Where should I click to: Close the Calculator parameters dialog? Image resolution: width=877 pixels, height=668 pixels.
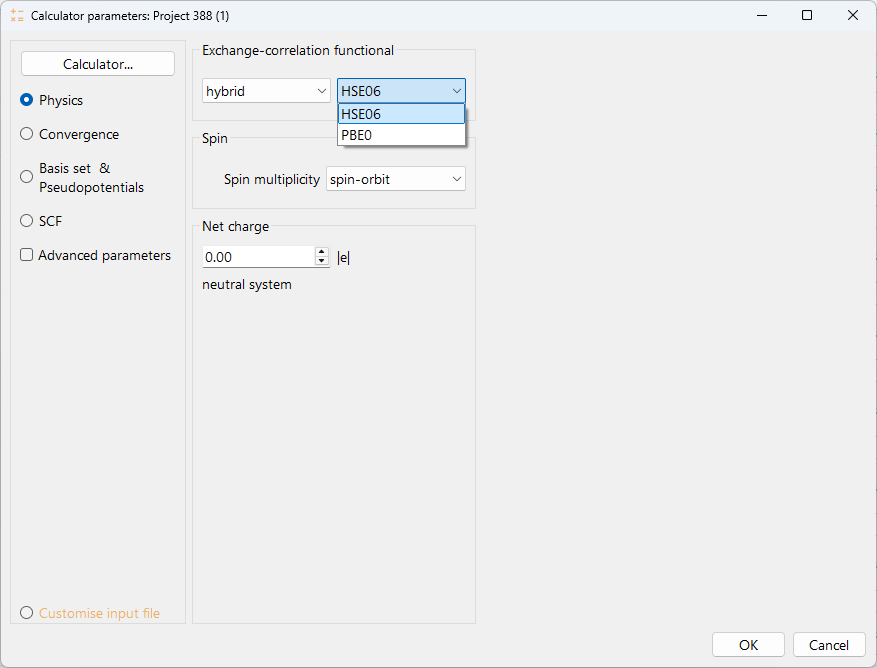[853, 16]
